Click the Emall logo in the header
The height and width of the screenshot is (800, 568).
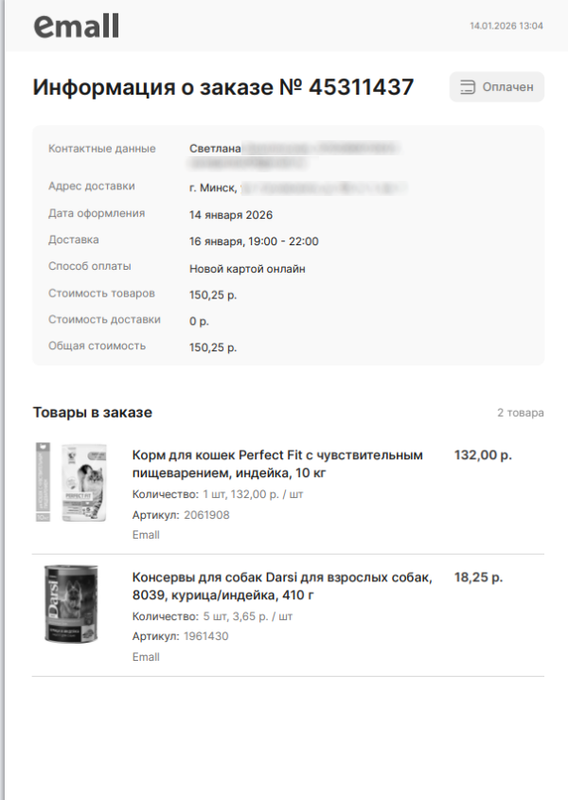[77, 26]
